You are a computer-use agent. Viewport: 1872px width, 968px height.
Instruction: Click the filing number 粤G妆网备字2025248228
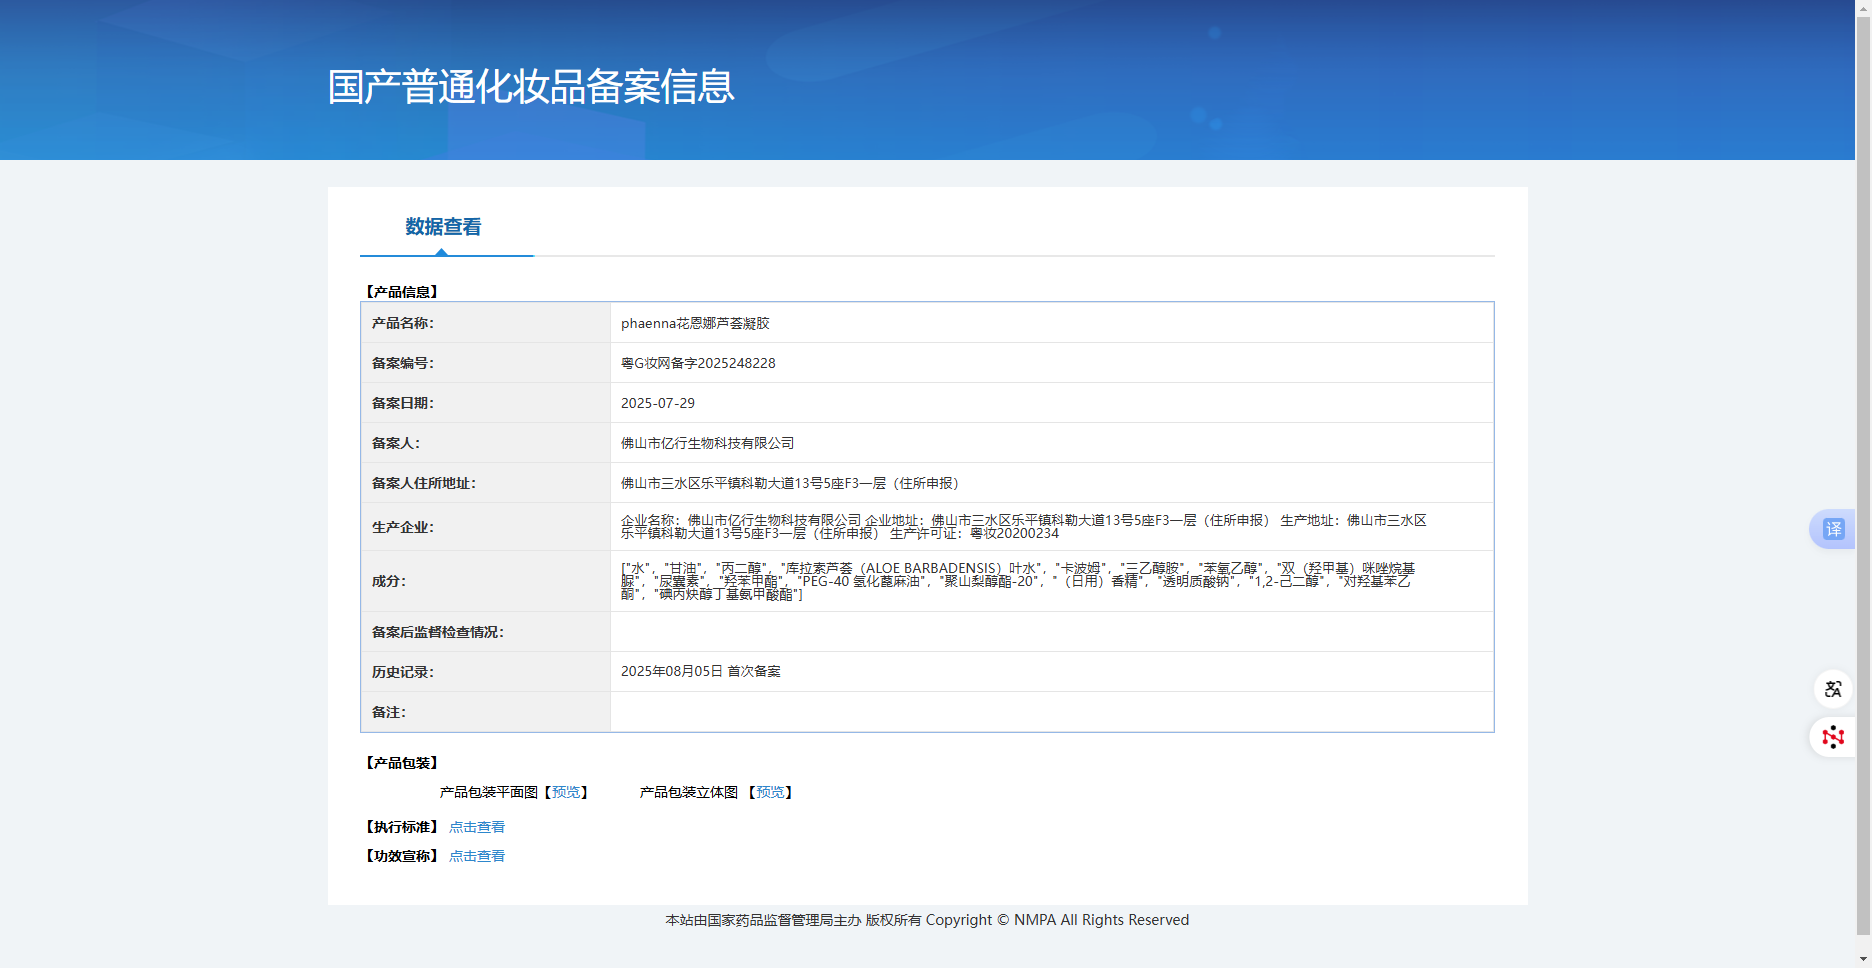(698, 363)
